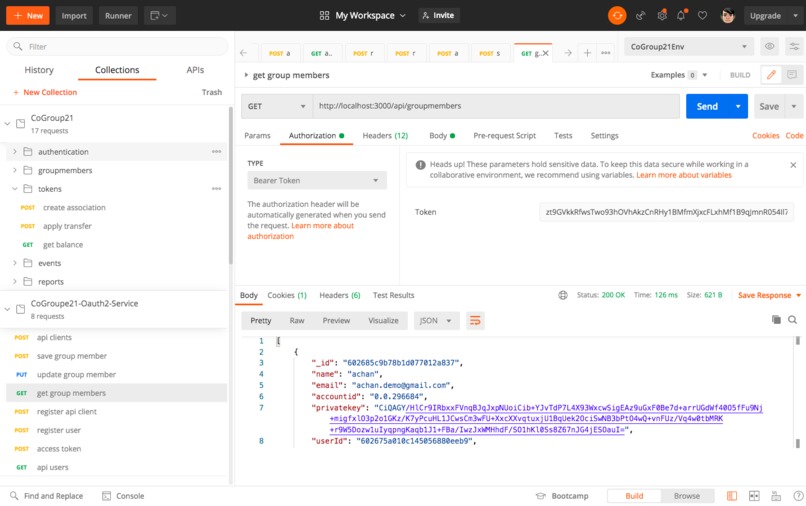
Task: Open the JSON response format dropdown
Action: pyautogui.click(x=435, y=320)
